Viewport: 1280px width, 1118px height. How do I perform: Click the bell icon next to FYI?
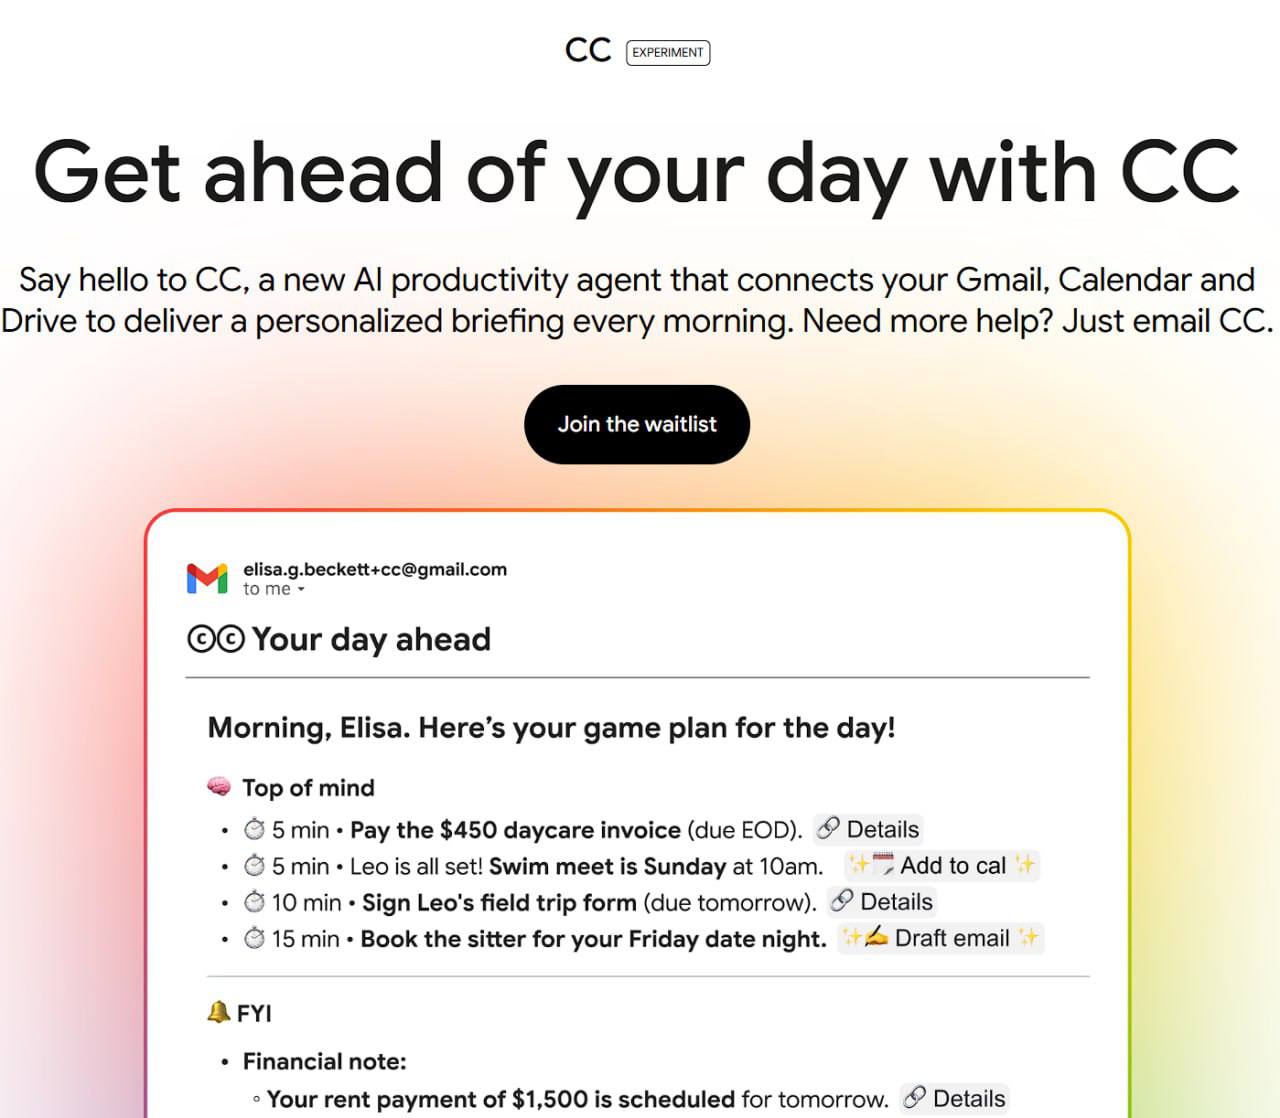click(218, 1013)
